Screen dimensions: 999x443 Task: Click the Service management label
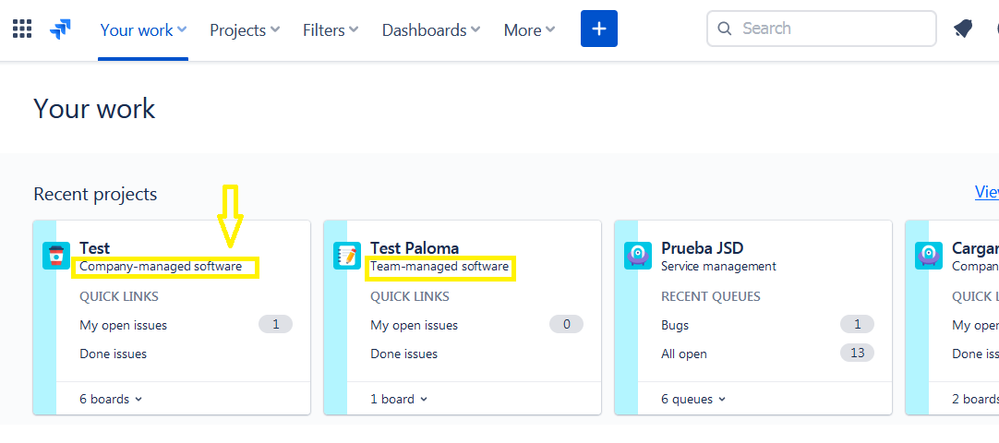point(719,266)
